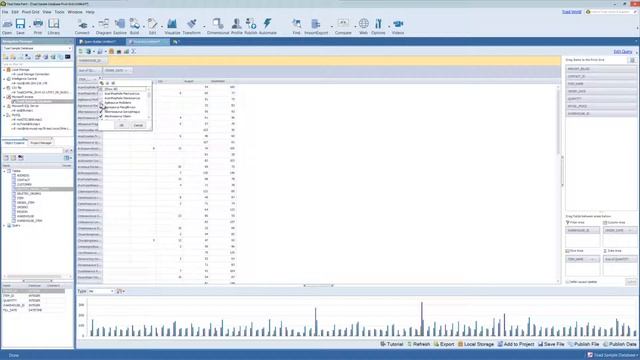Image resolution: width=640 pixels, height=360 pixels.
Task: Open the Visualize tool
Action: [x=172, y=27]
